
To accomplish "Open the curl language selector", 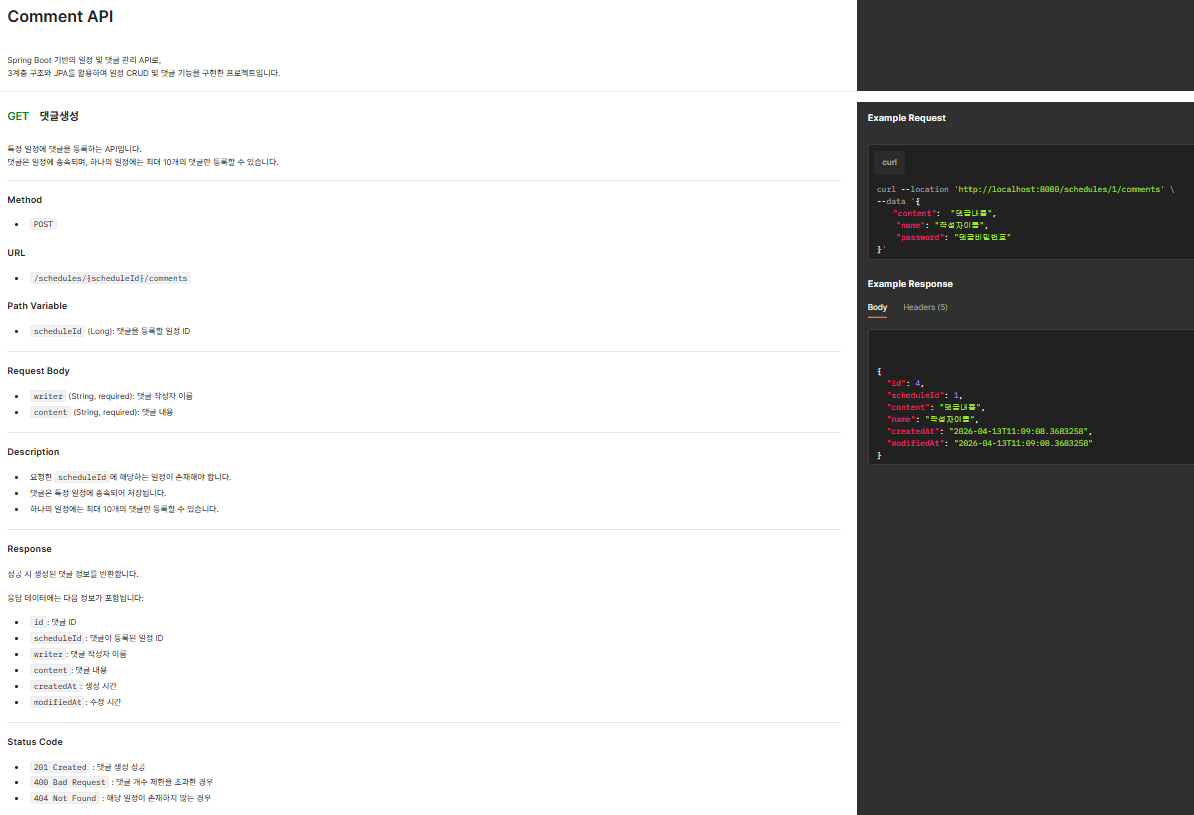I will [889, 162].
